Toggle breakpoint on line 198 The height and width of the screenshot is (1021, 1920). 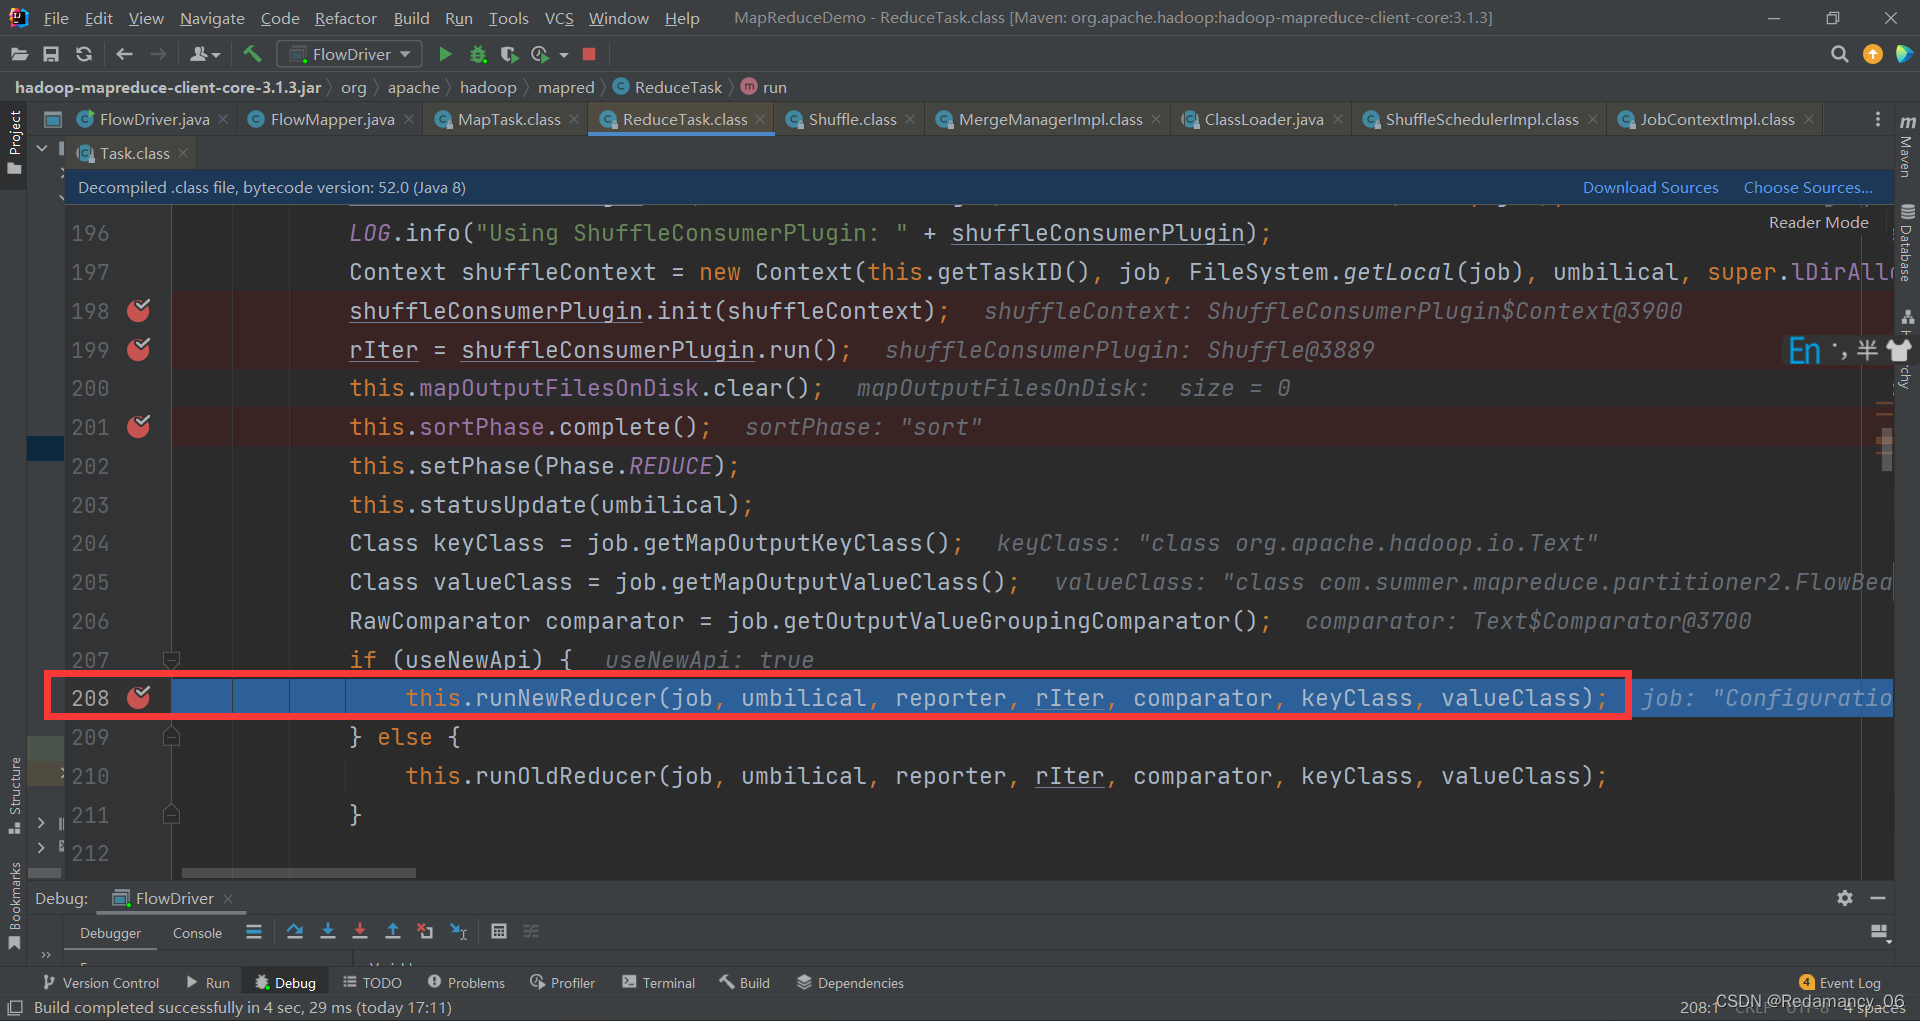pos(139,310)
